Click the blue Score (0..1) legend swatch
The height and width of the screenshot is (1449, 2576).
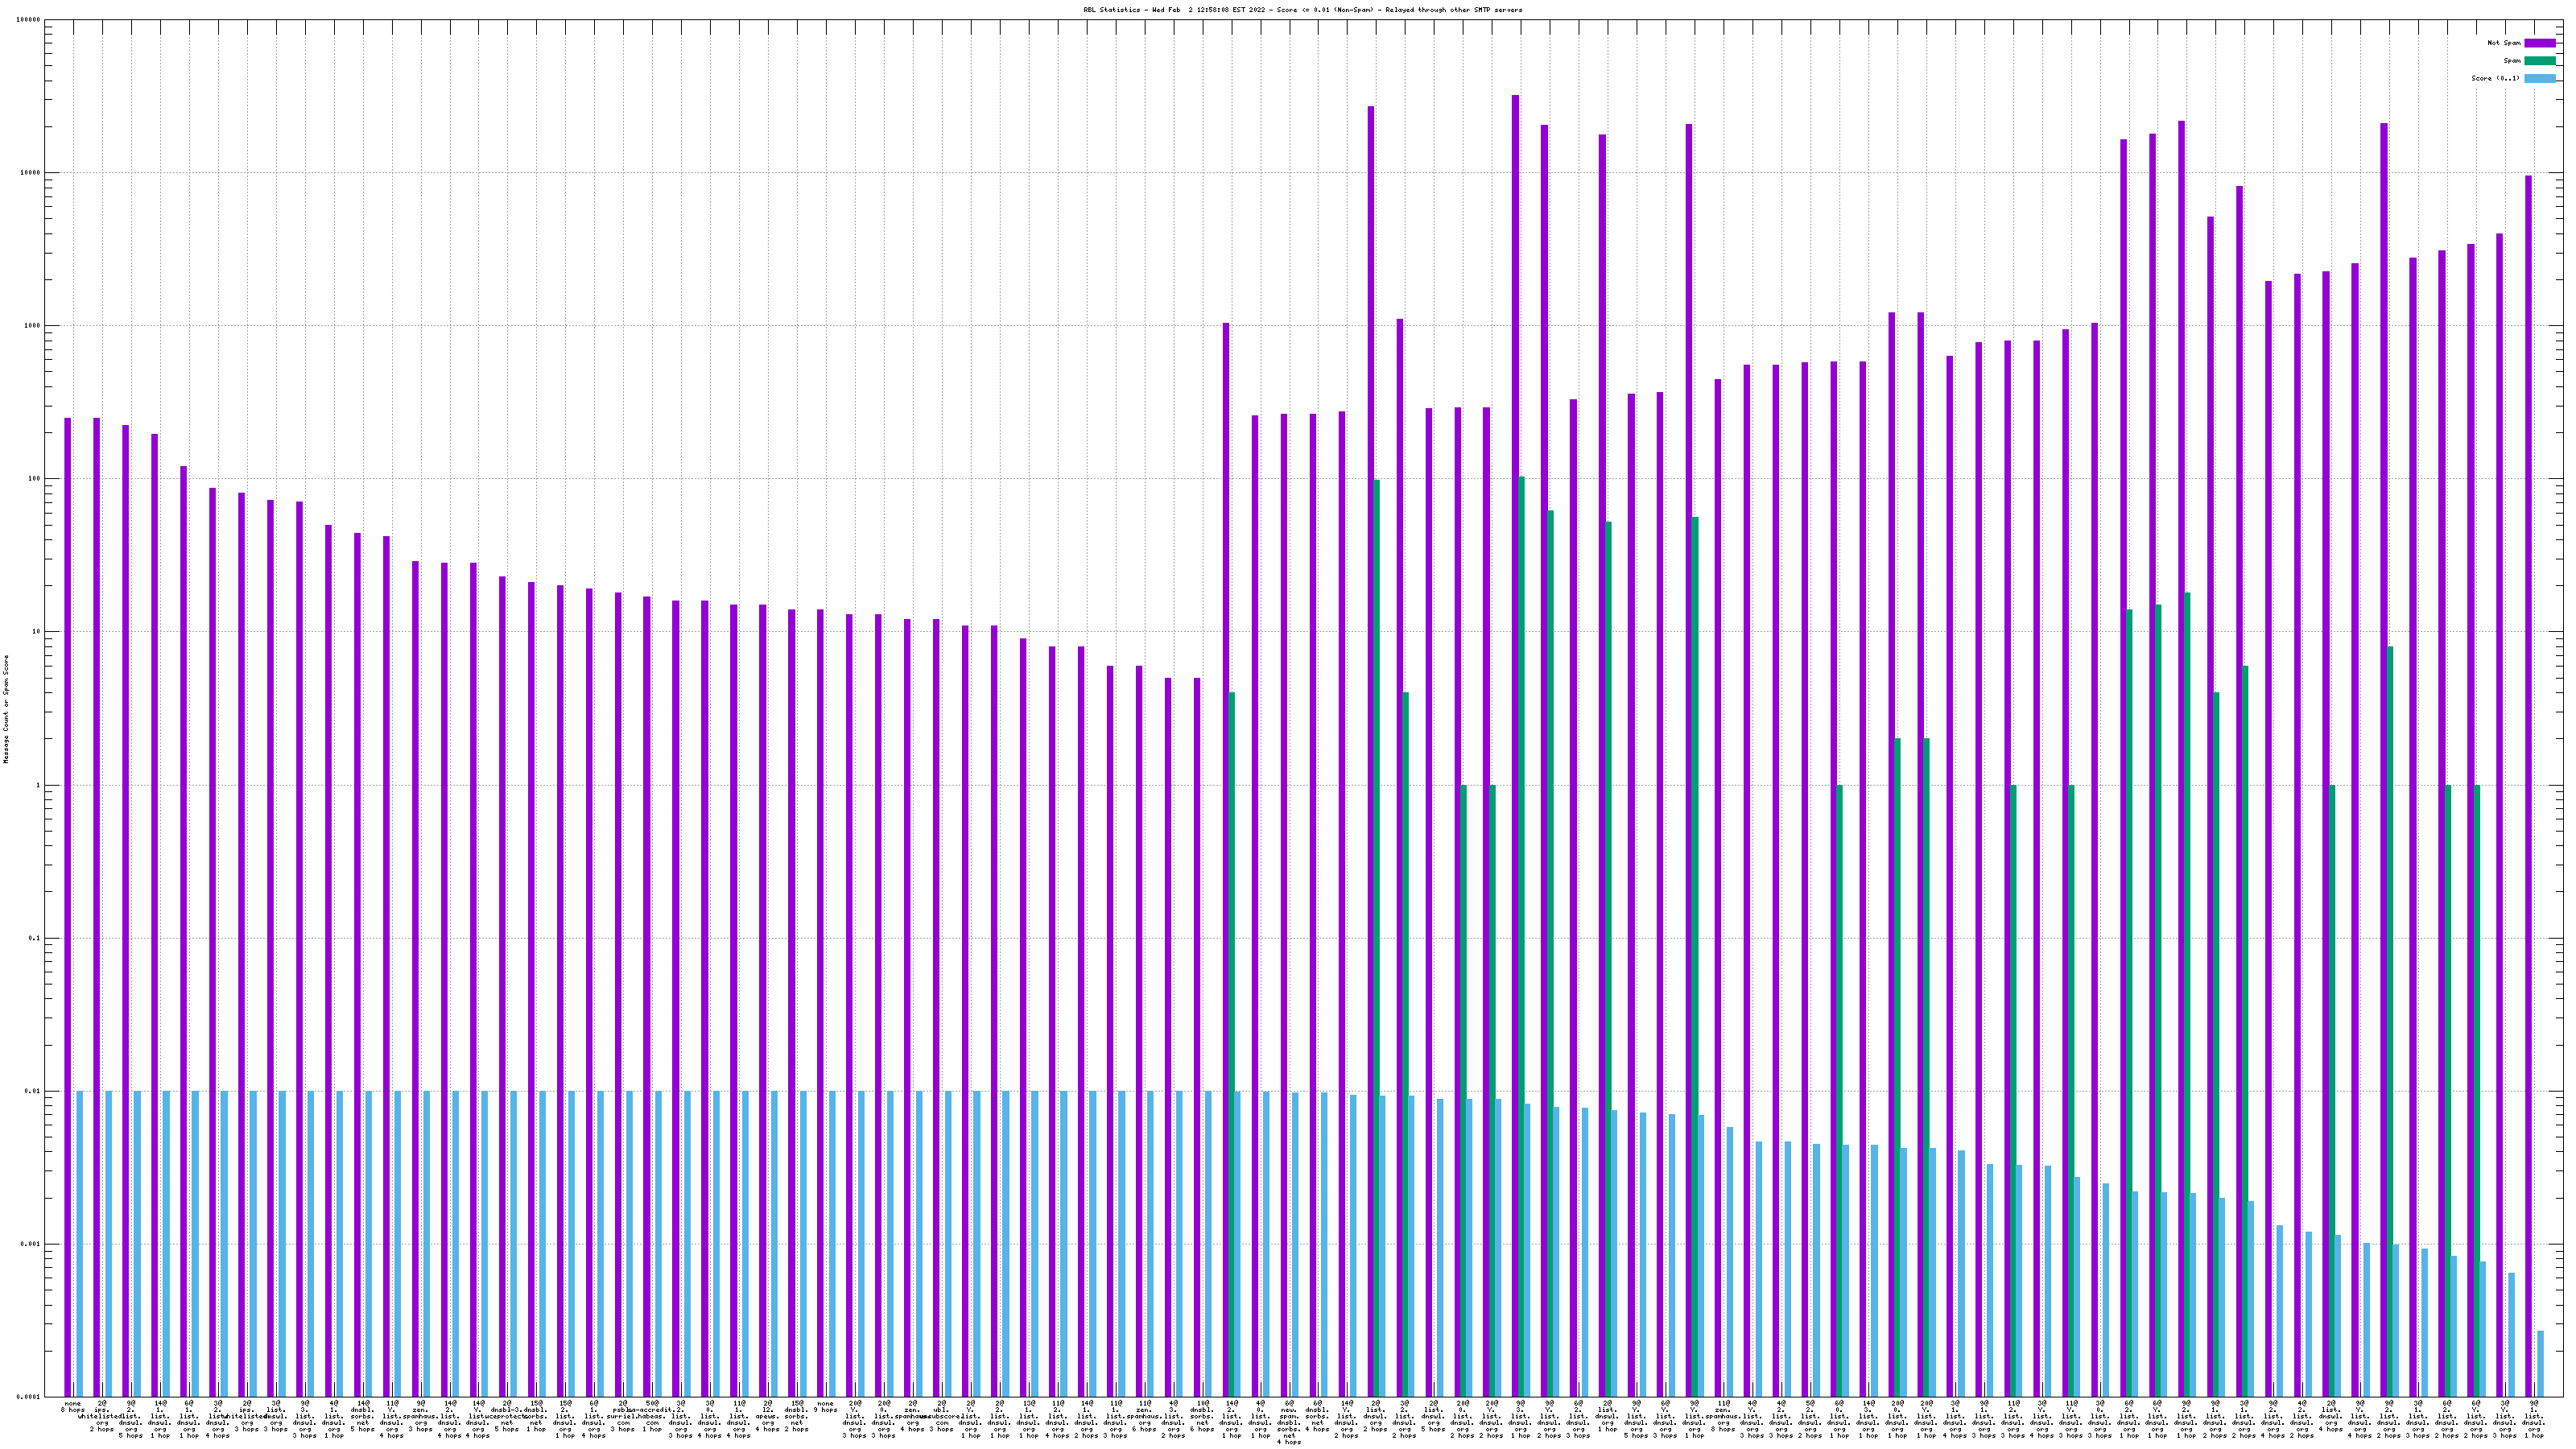(2540, 78)
